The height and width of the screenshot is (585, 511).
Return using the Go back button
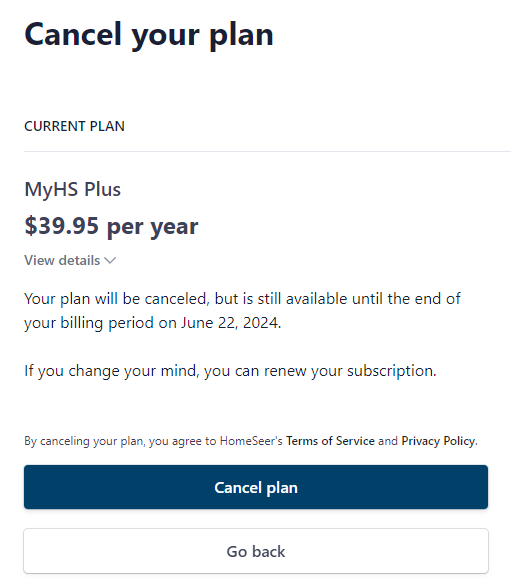[x=256, y=551]
